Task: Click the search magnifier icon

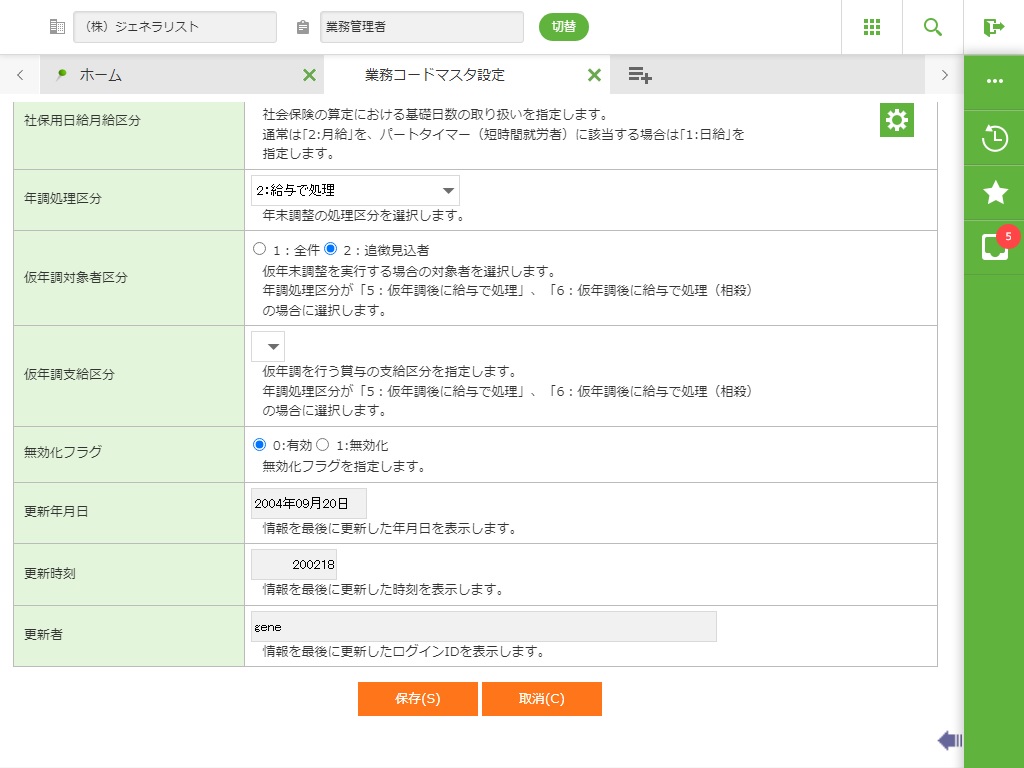Action: pos(933,27)
